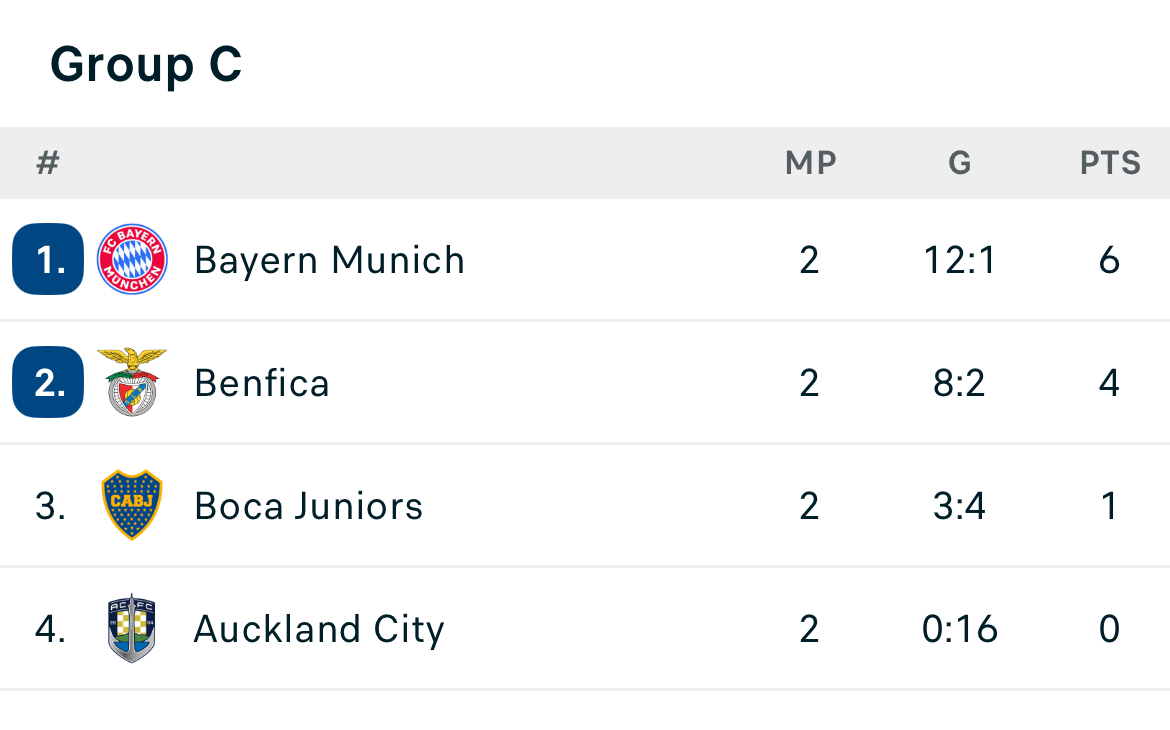Click the Boca Juniors CABJ badge
The width and height of the screenshot is (1170, 730).
132,505
